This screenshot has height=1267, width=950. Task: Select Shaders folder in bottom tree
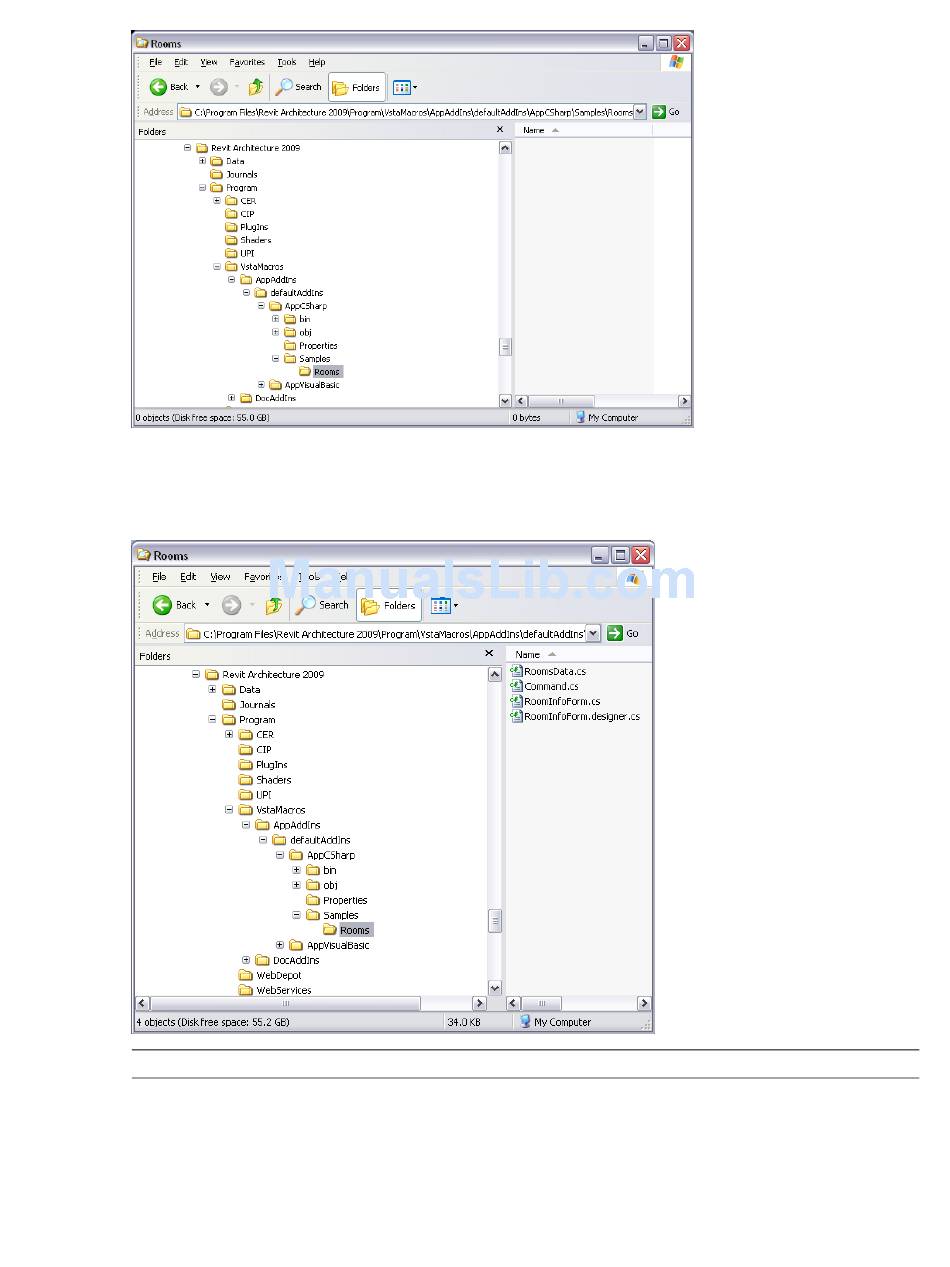(x=265, y=780)
